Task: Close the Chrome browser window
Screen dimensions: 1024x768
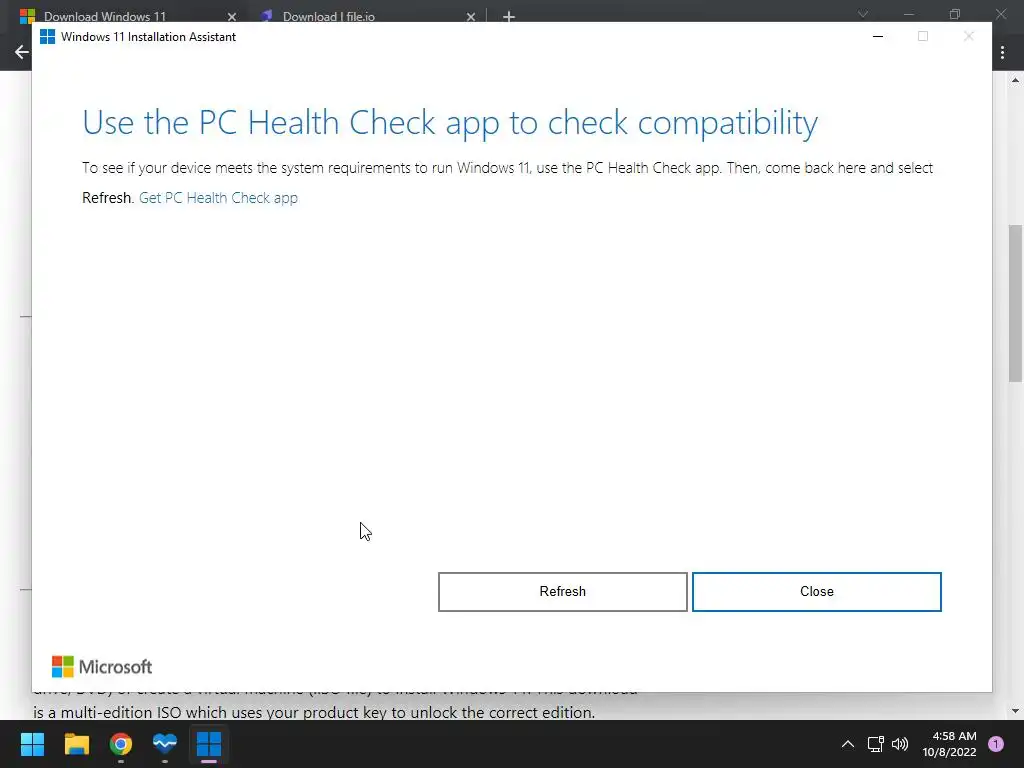Action: [1000, 14]
